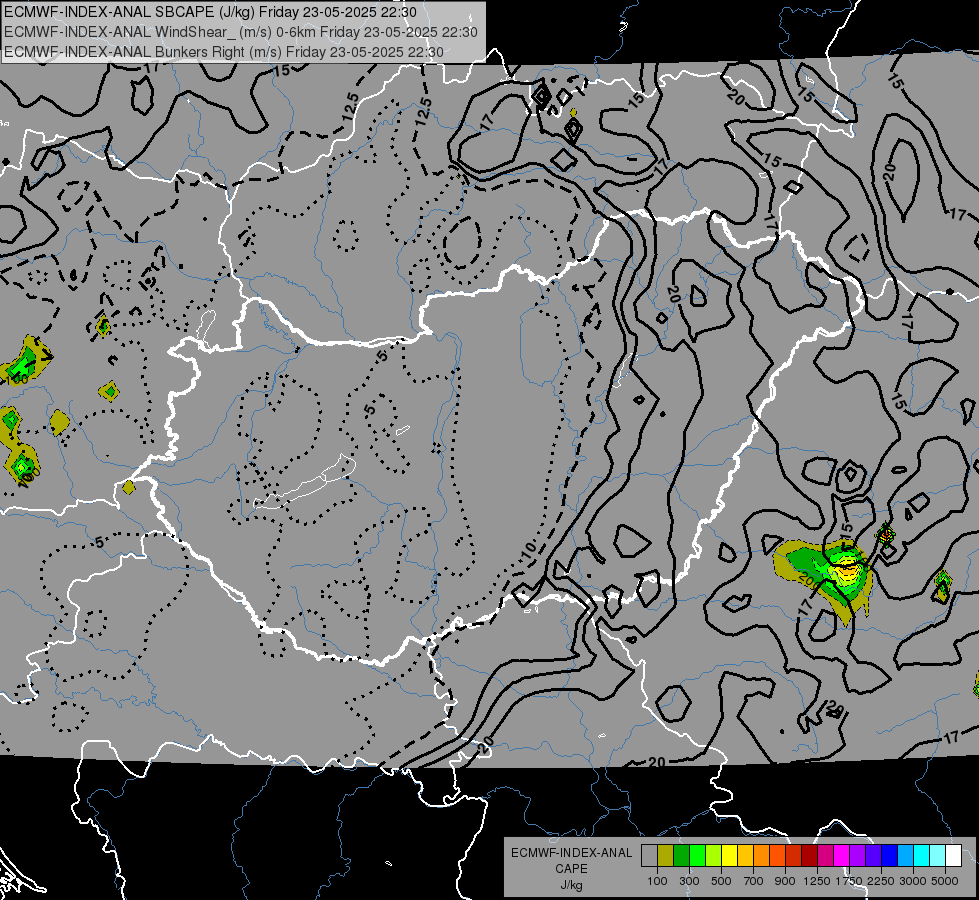Click the 3000 legend value
Screen dimensions: 979x900
pyautogui.click(x=913, y=881)
